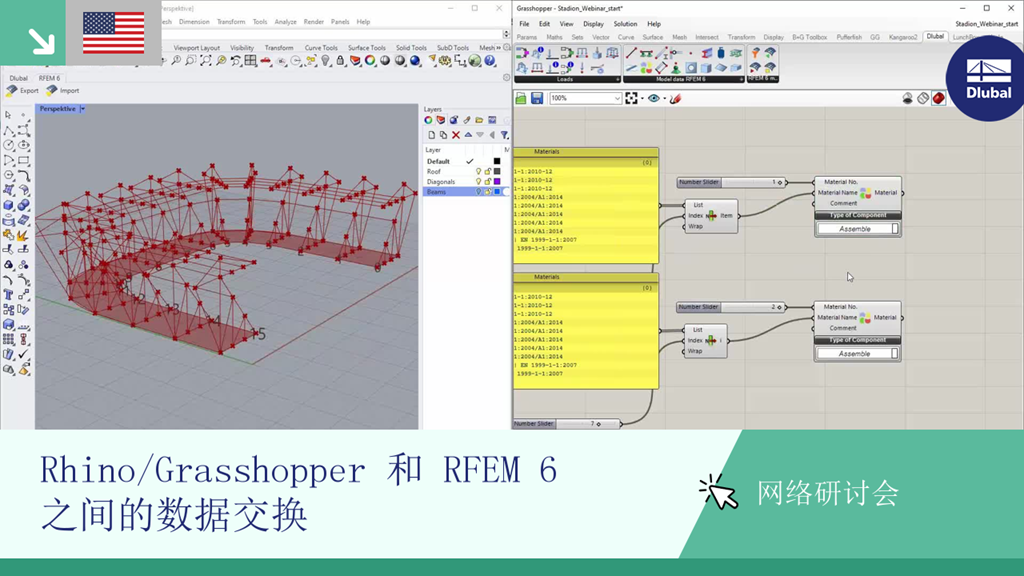Set Beams as the current layer checkmark

[x=470, y=190]
